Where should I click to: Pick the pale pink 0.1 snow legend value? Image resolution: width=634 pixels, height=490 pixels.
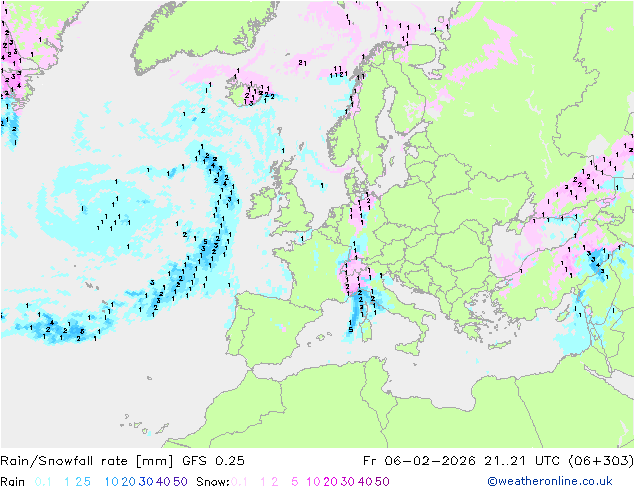pos(239,482)
